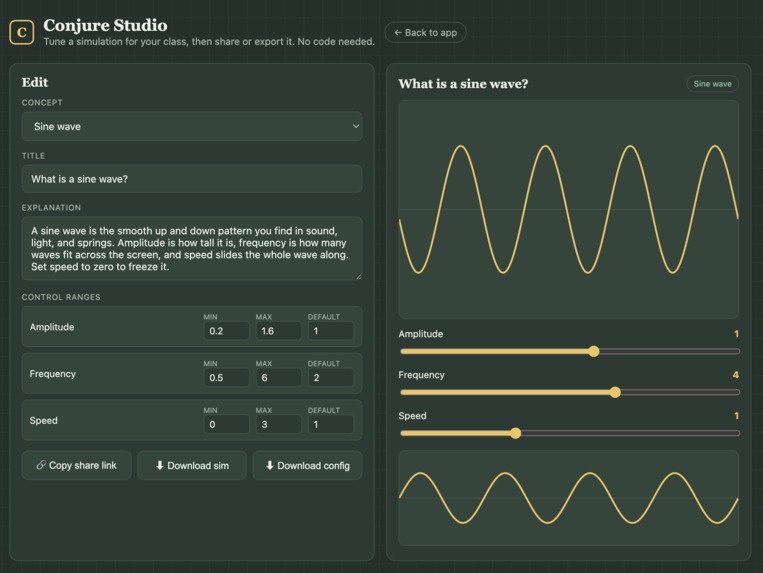Focus the Title input field
Image resolution: width=763 pixels, height=573 pixels.
pos(192,179)
